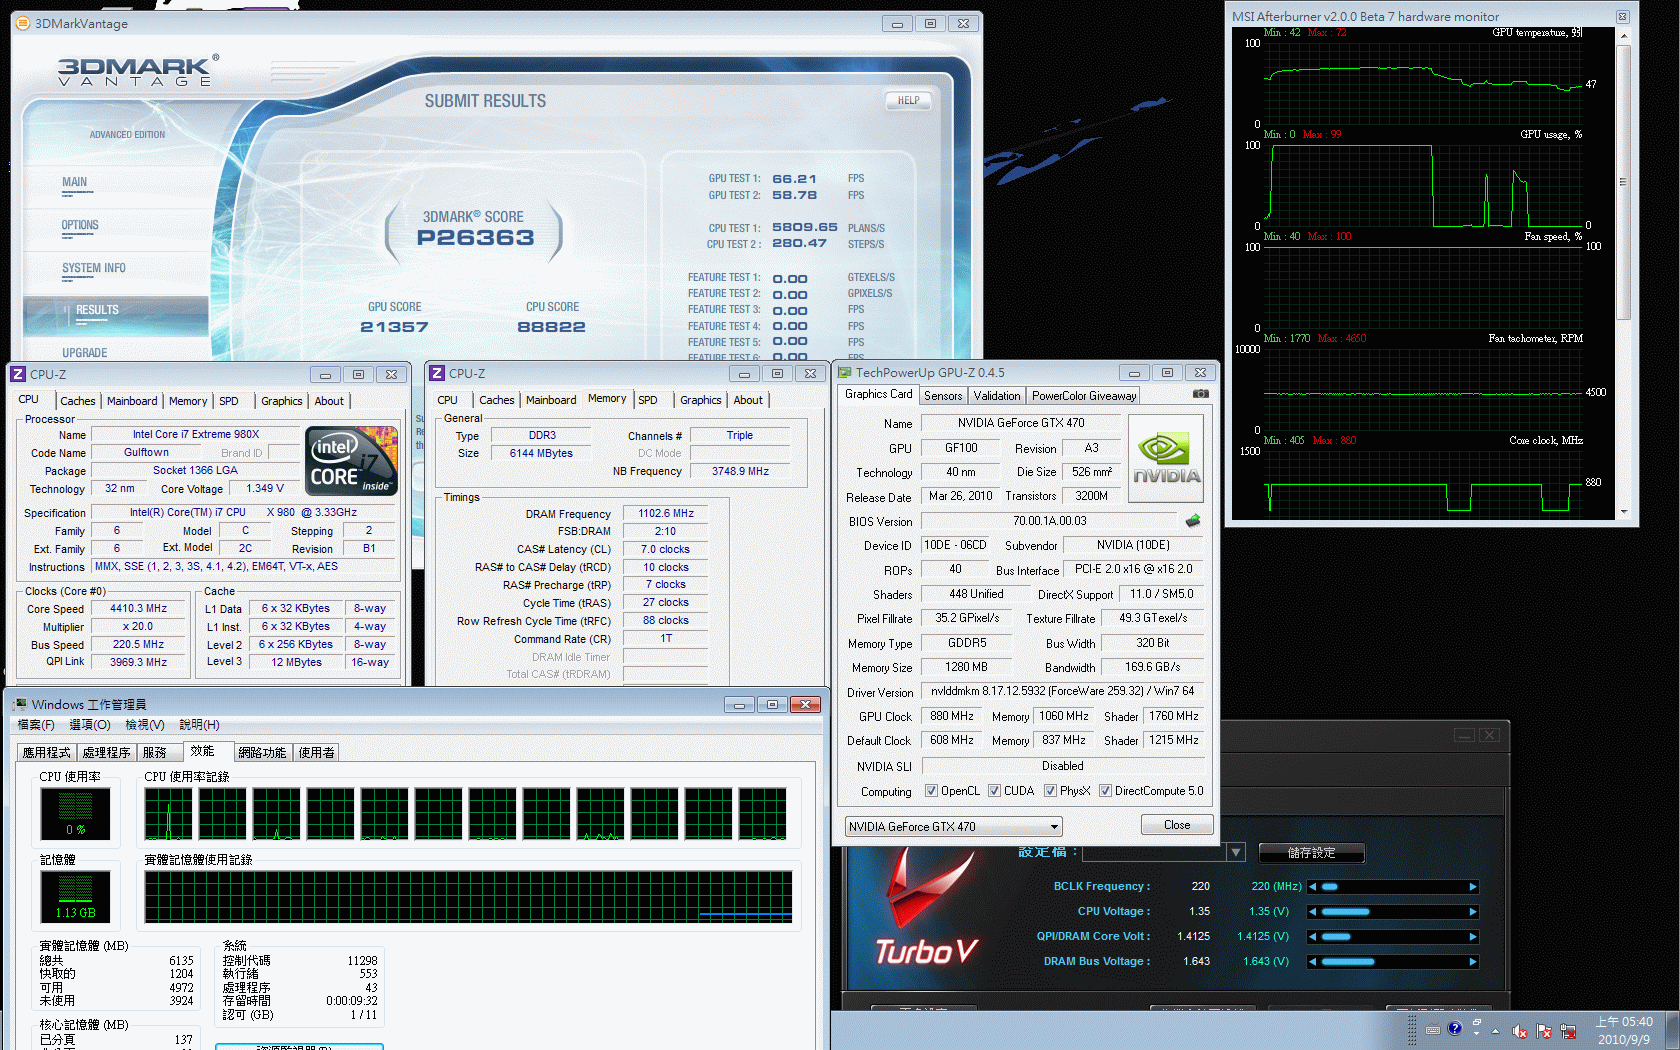This screenshot has height=1050, width=1680.
Task: Go to MAIN in 3DMark Vantage sidebar
Action: (74, 183)
